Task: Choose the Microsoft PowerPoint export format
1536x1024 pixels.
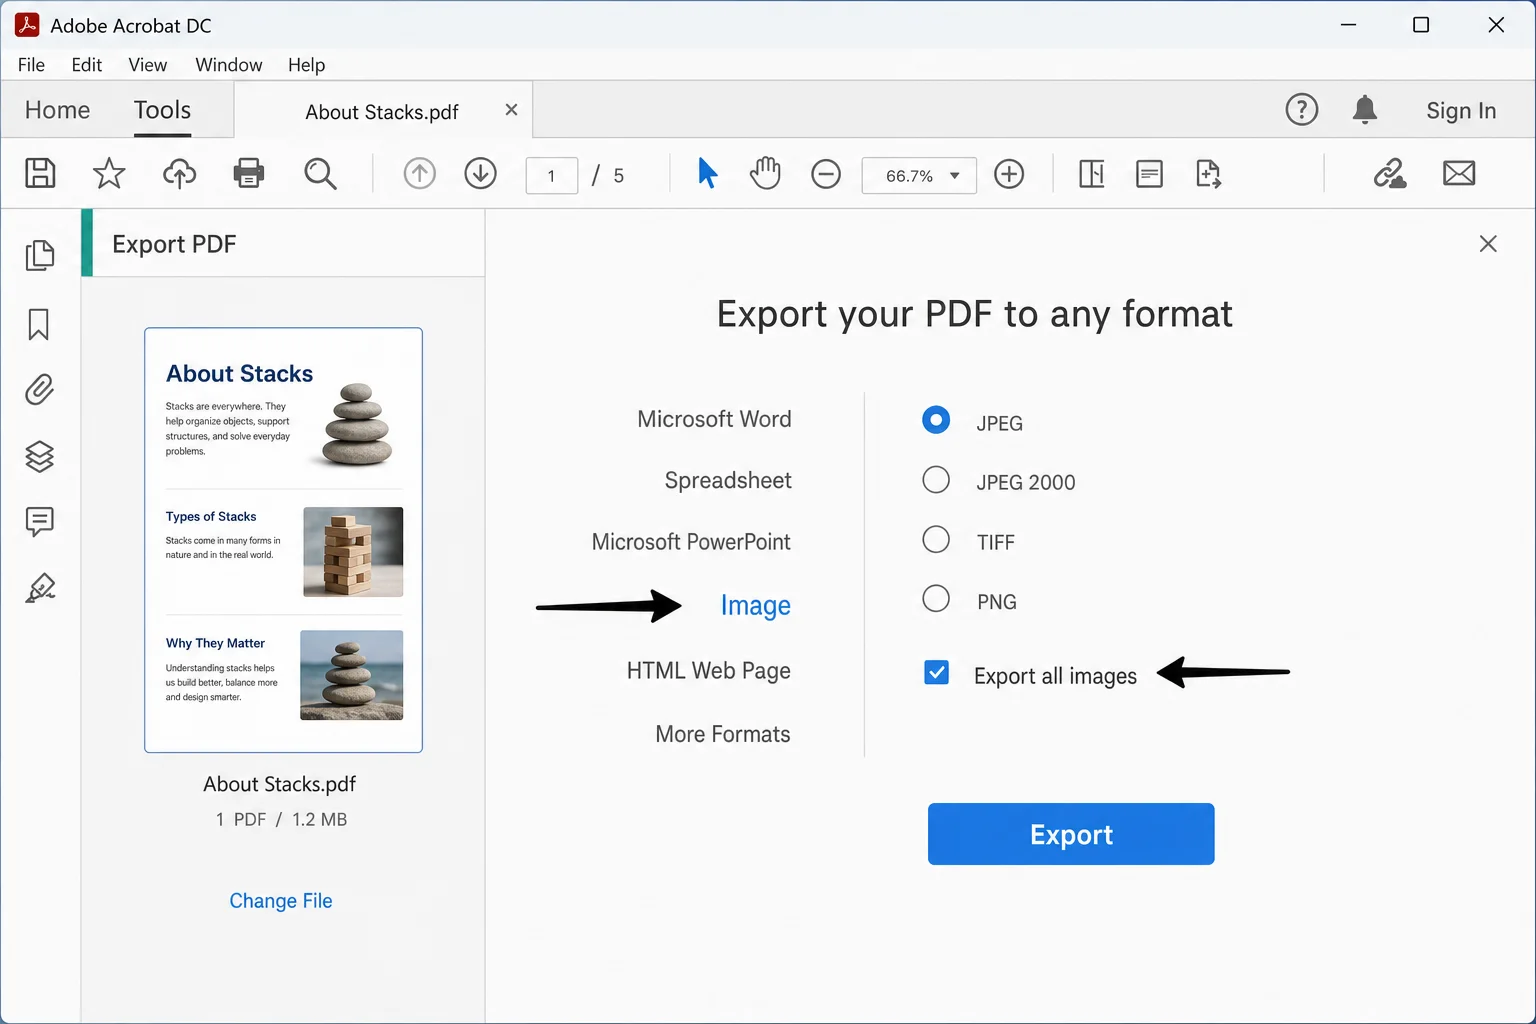Action: [691, 542]
